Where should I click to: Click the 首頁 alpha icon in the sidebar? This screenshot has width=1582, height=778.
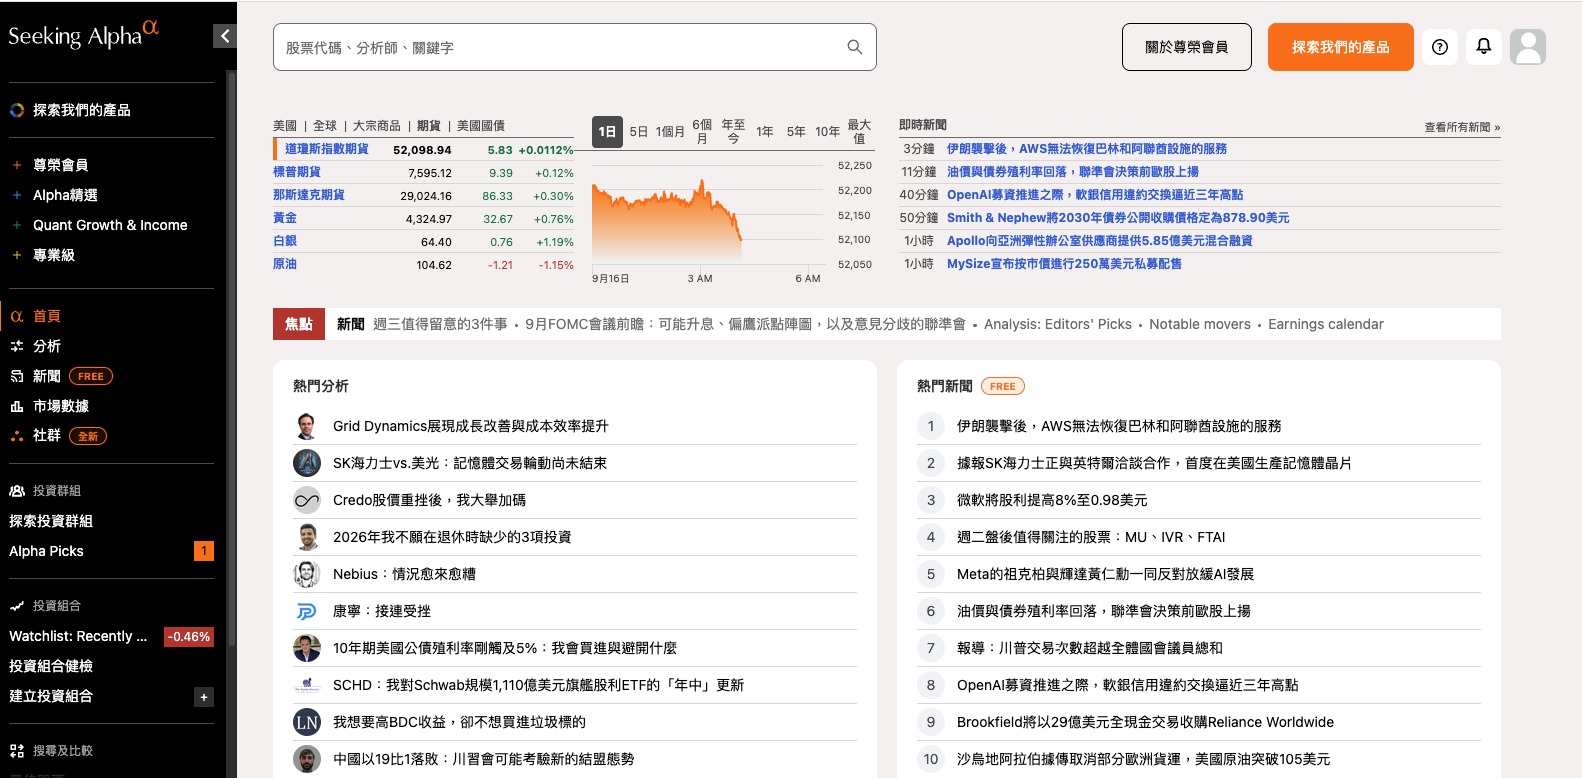[x=17, y=316]
